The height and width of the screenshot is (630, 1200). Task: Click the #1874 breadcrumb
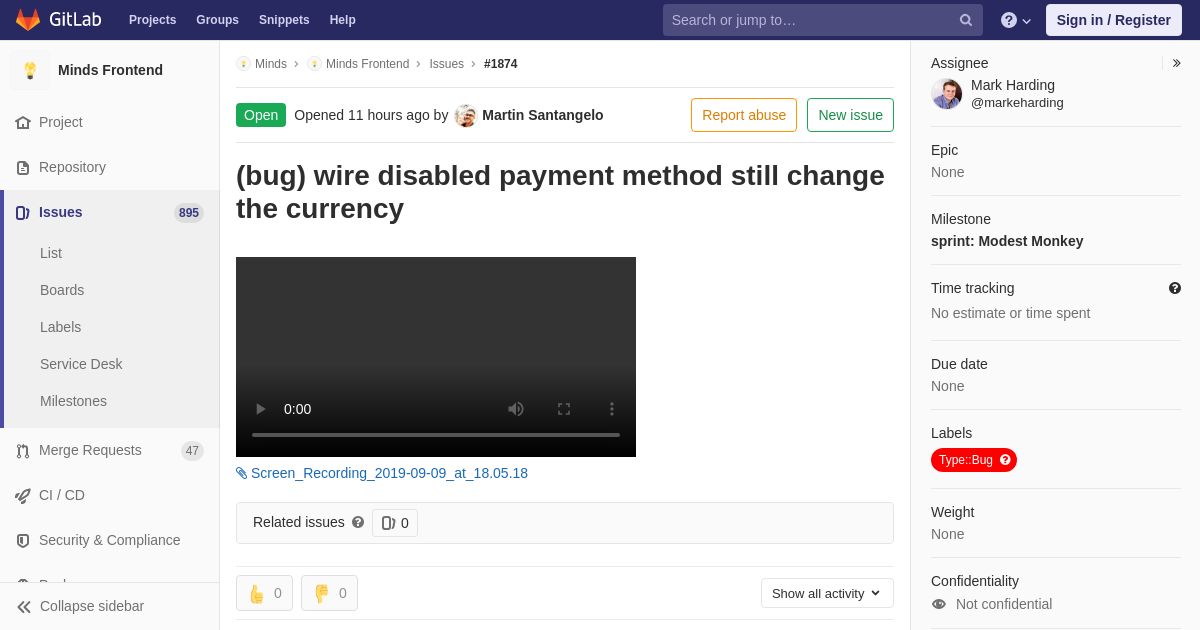(x=501, y=64)
